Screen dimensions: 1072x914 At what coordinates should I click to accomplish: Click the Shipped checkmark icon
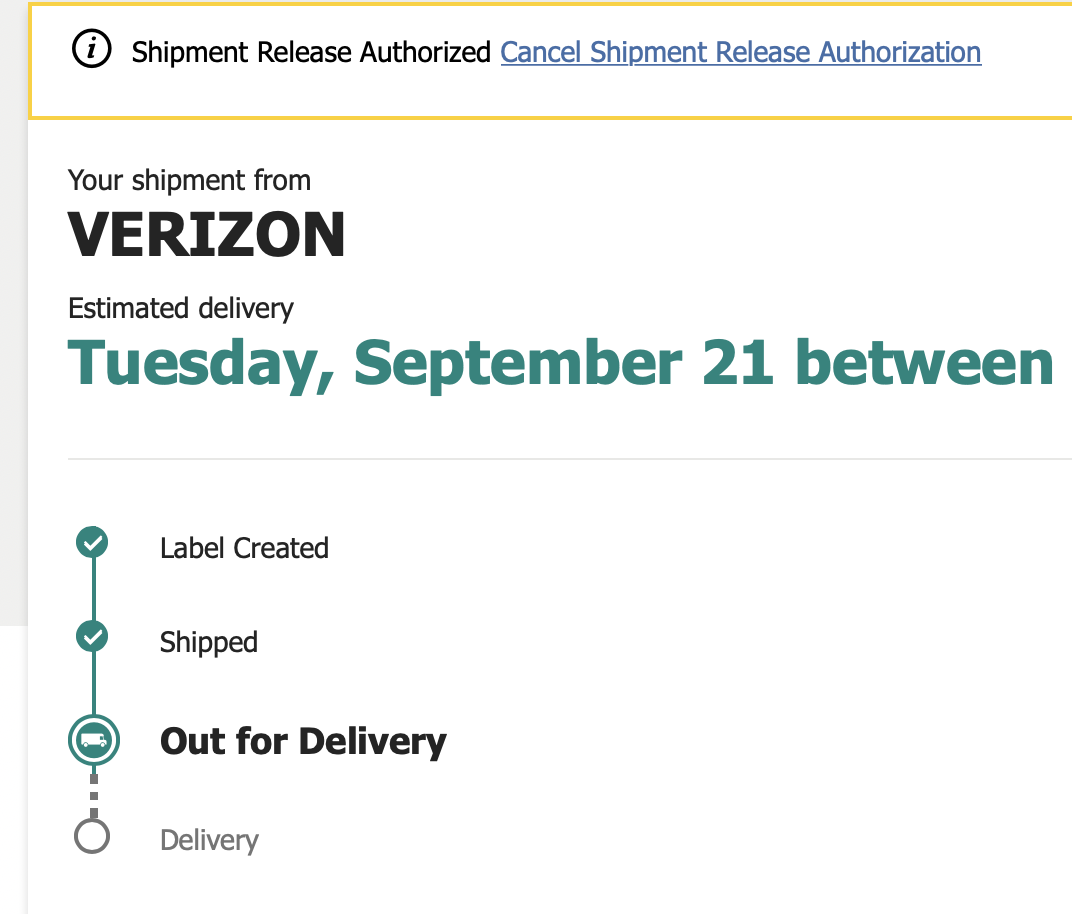(x=93, y=636)
